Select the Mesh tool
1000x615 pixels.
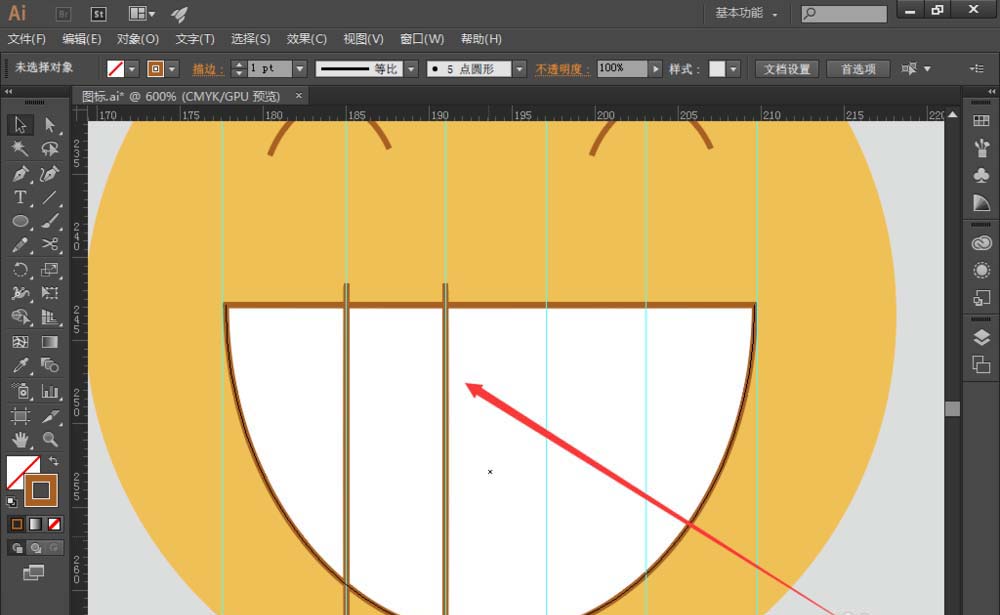(x=20, y=342)
